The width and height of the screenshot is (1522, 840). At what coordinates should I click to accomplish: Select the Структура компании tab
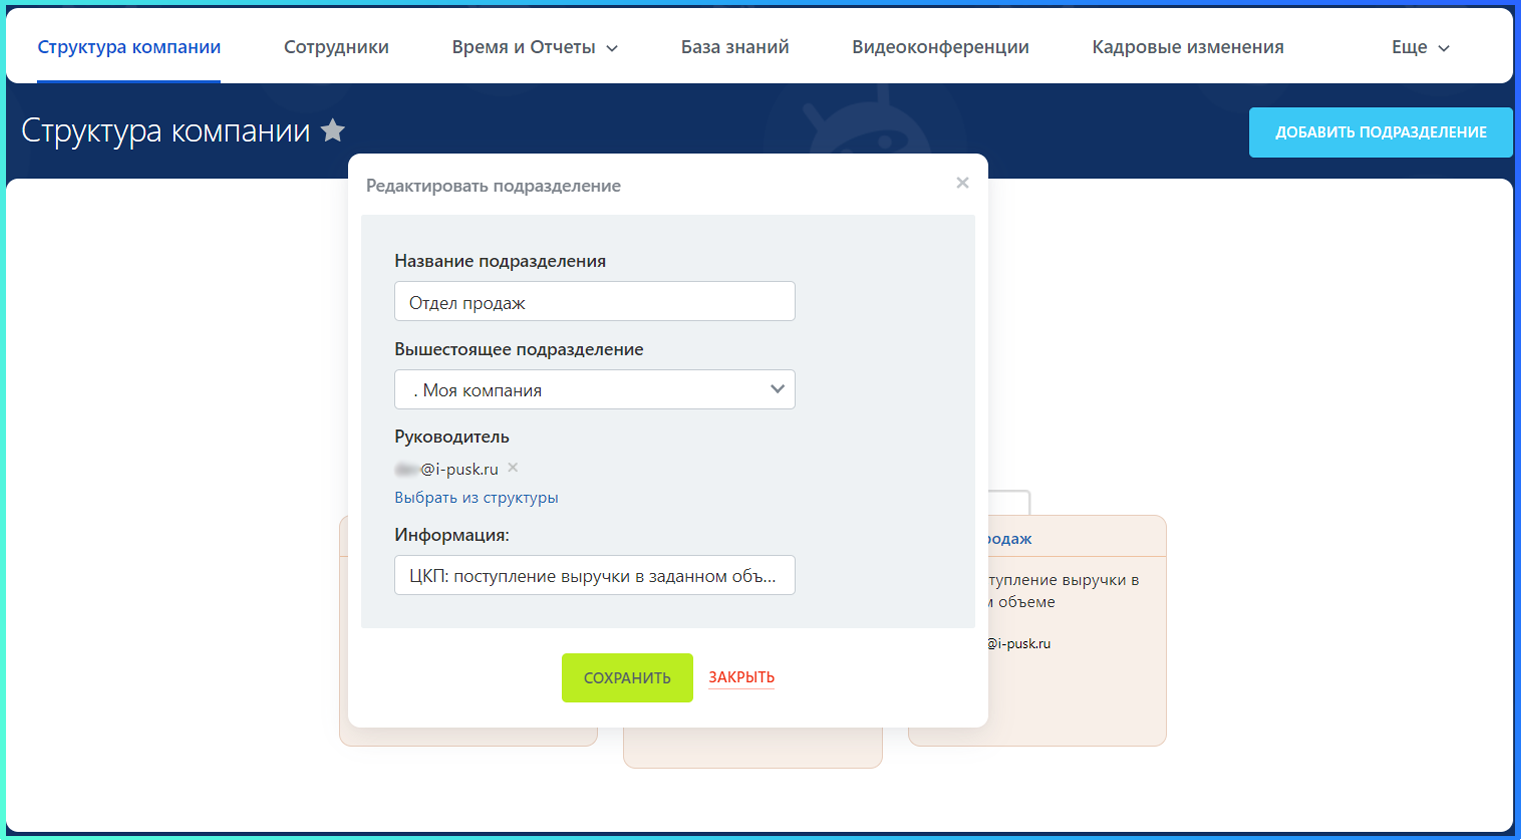click(x=129, y=47)
